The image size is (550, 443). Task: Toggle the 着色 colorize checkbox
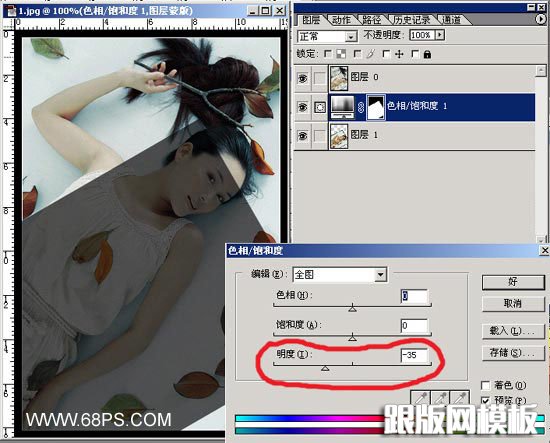tap(486, 385)
